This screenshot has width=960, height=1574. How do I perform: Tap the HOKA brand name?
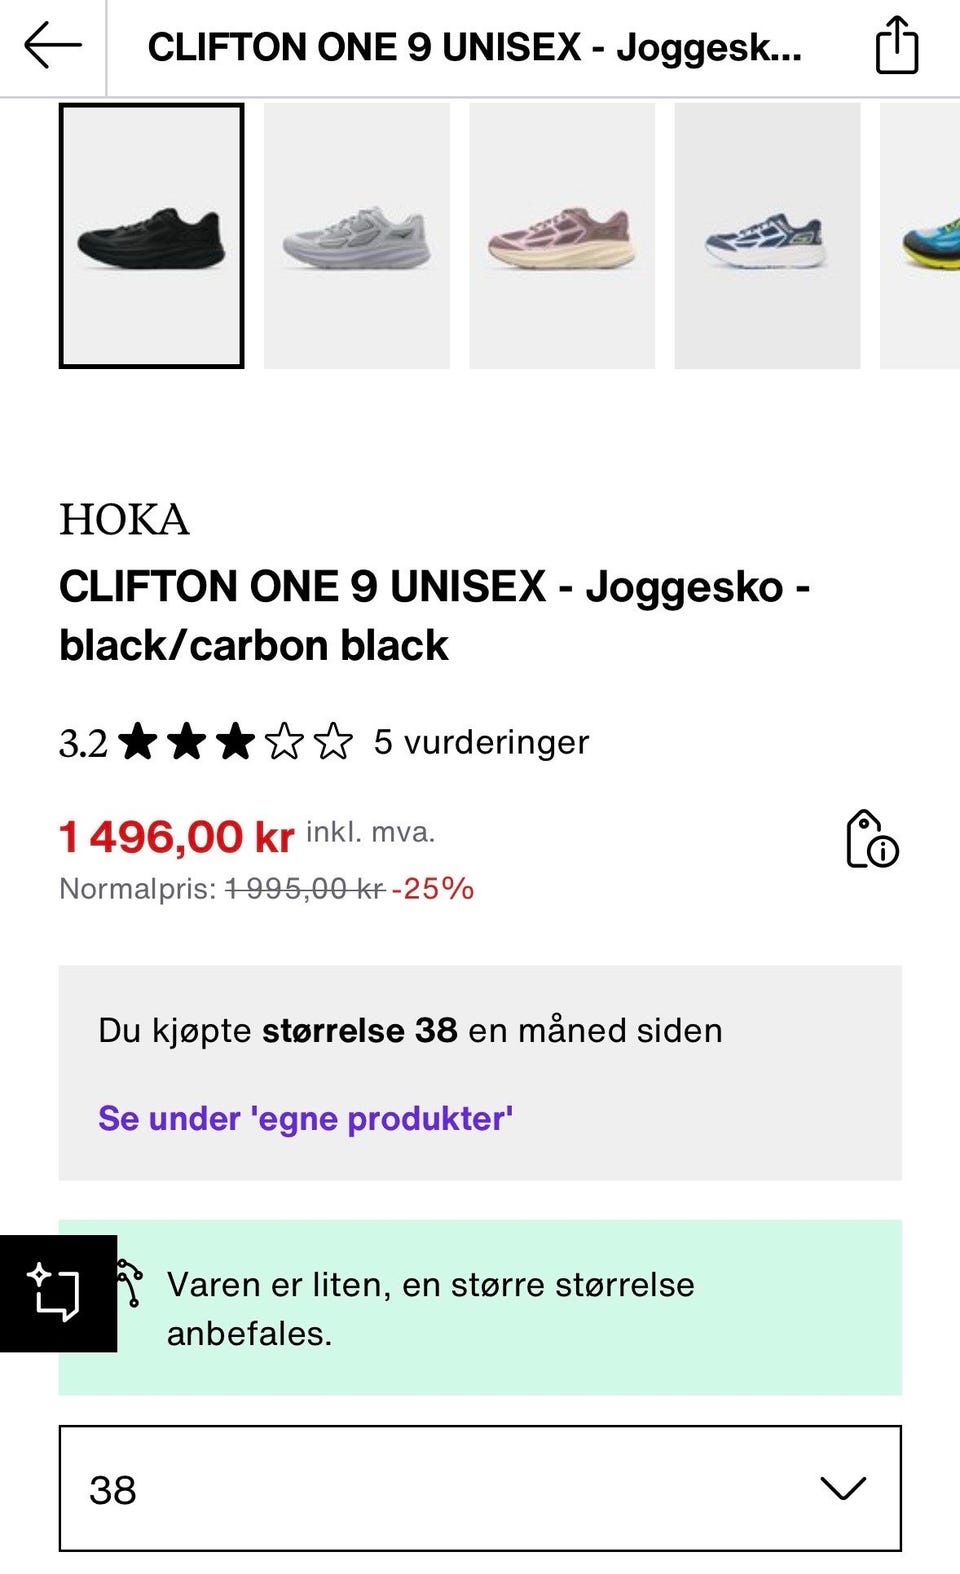click(x=124, y=520)
